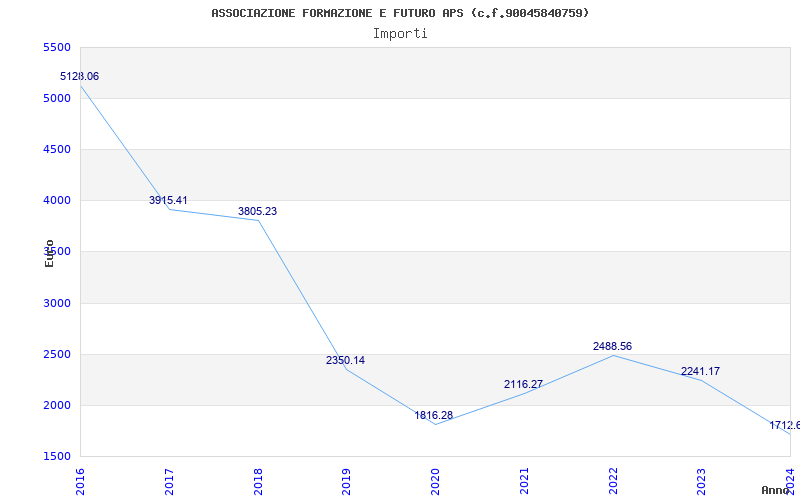Click the x-axis year 2016
The width and height of the screenshot is (800, 500).
pyautogui.click(x=80, y=481)
